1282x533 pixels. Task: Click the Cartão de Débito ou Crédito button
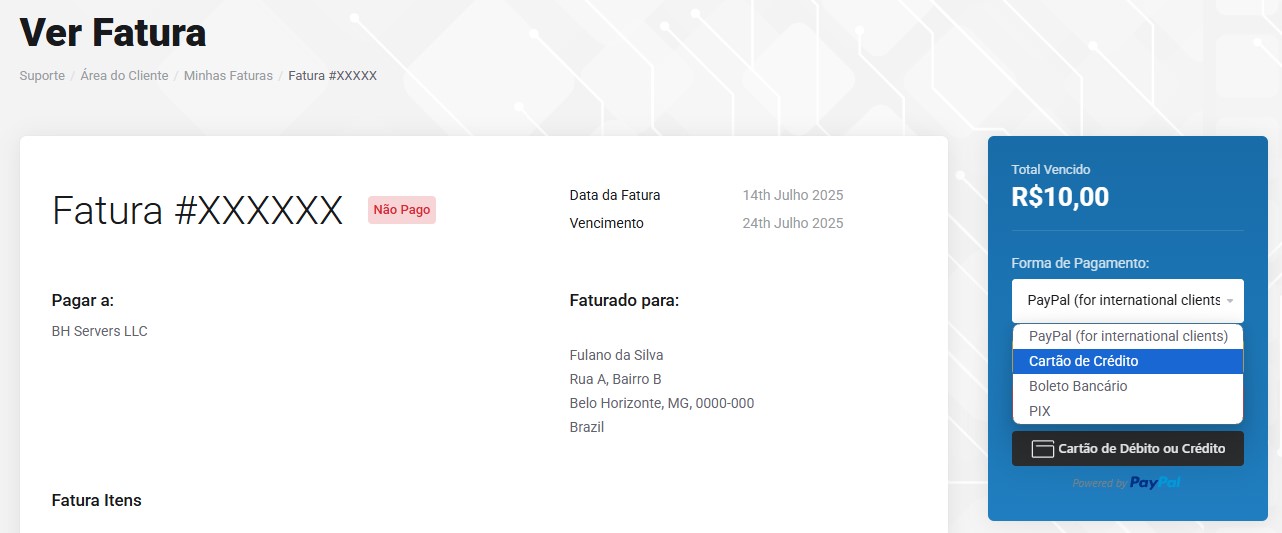point(1128,449)
